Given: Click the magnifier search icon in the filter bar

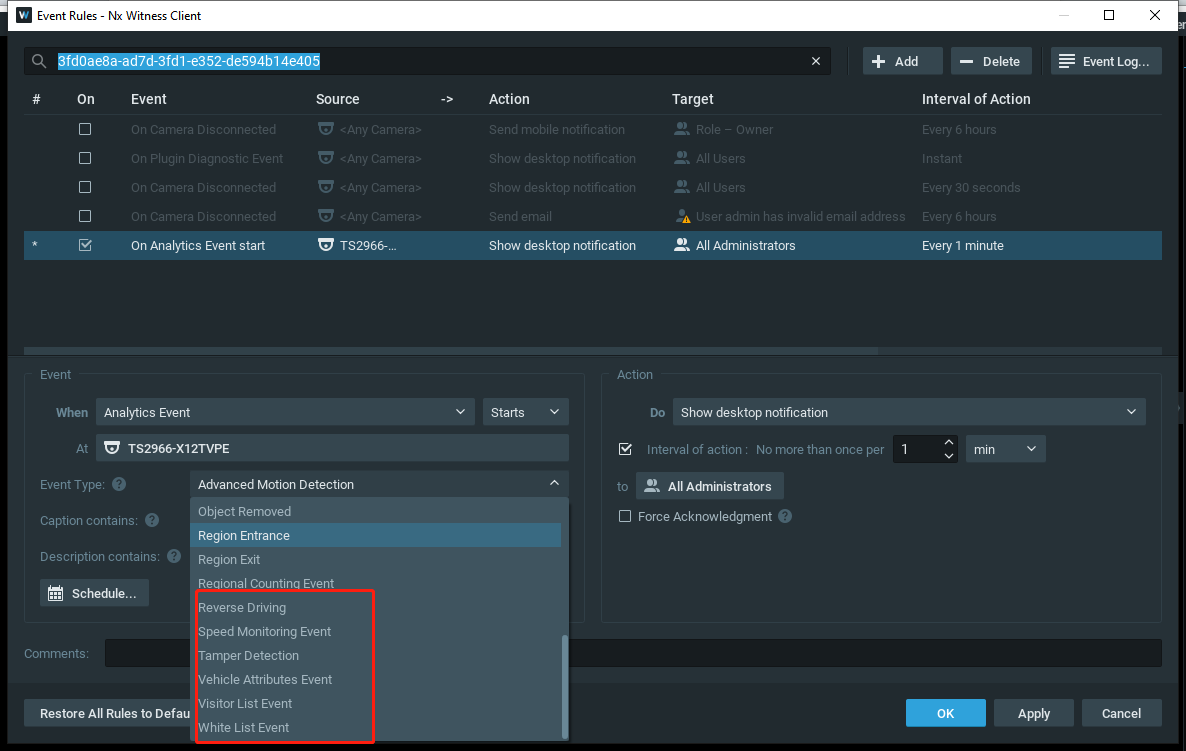Looking at the screenshot, I should tap(39, 61).
